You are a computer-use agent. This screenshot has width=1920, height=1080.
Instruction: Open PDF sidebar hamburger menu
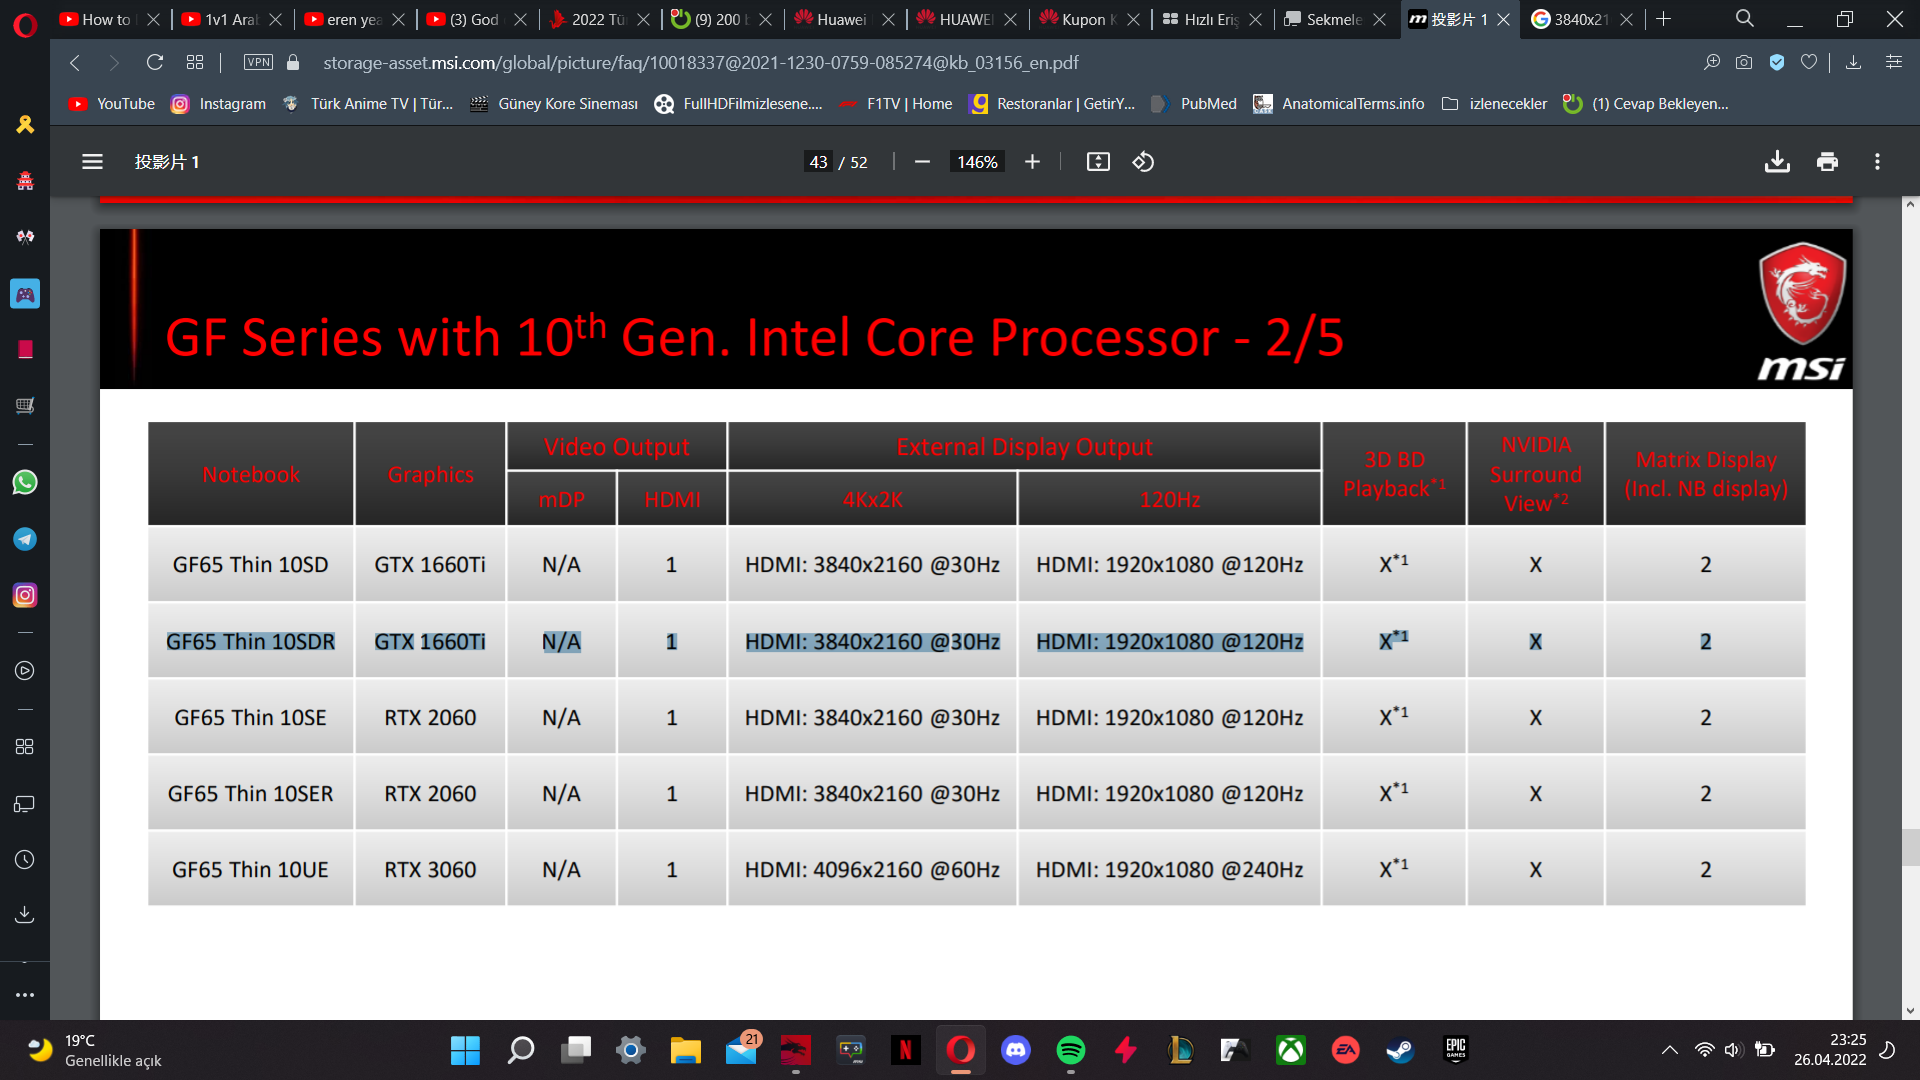(x=92, y=162)
